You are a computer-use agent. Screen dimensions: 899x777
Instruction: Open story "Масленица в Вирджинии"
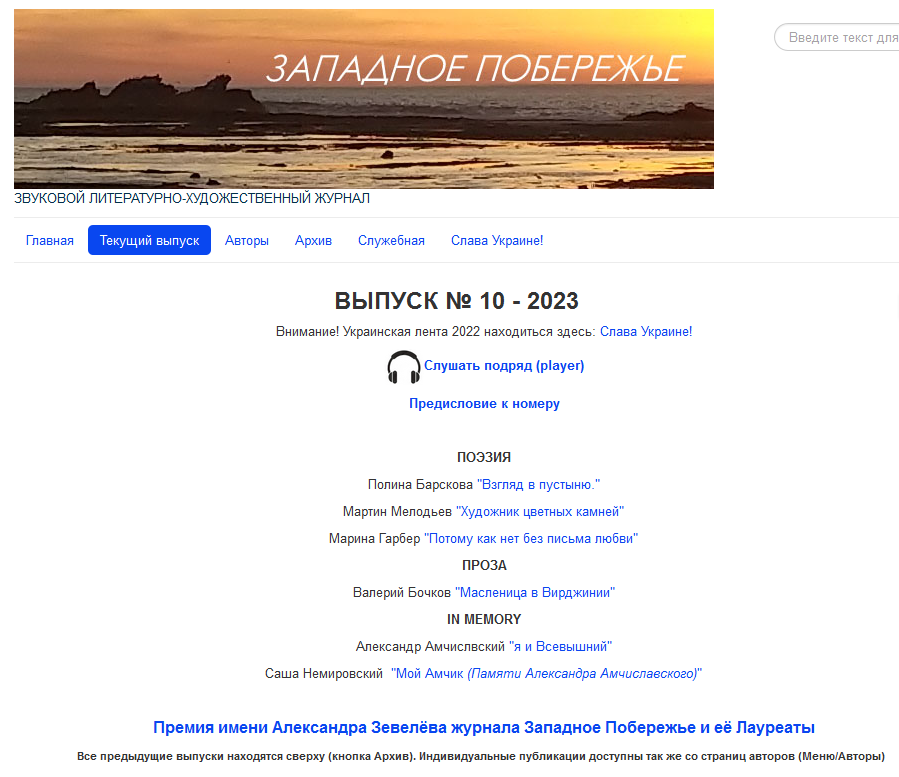point(535,592)
